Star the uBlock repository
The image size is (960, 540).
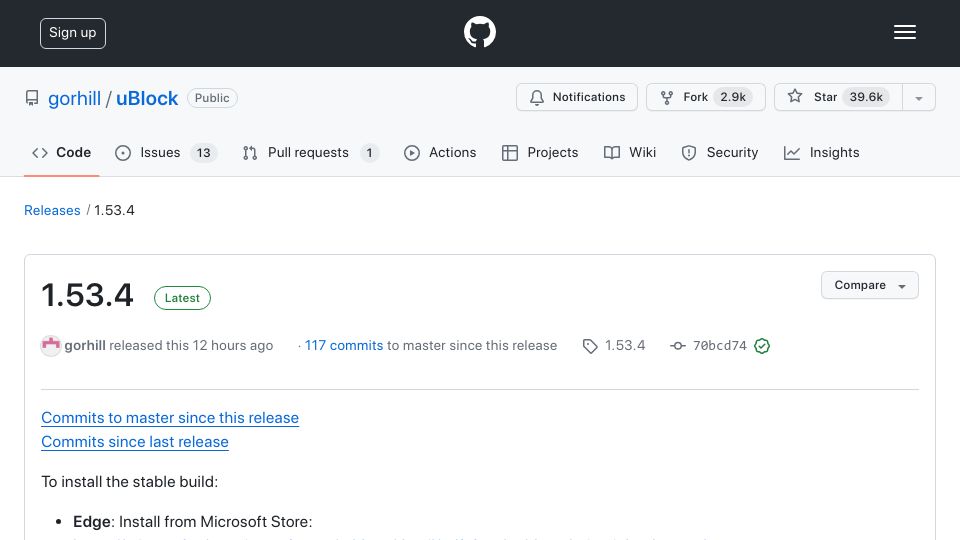coord(838,97)
